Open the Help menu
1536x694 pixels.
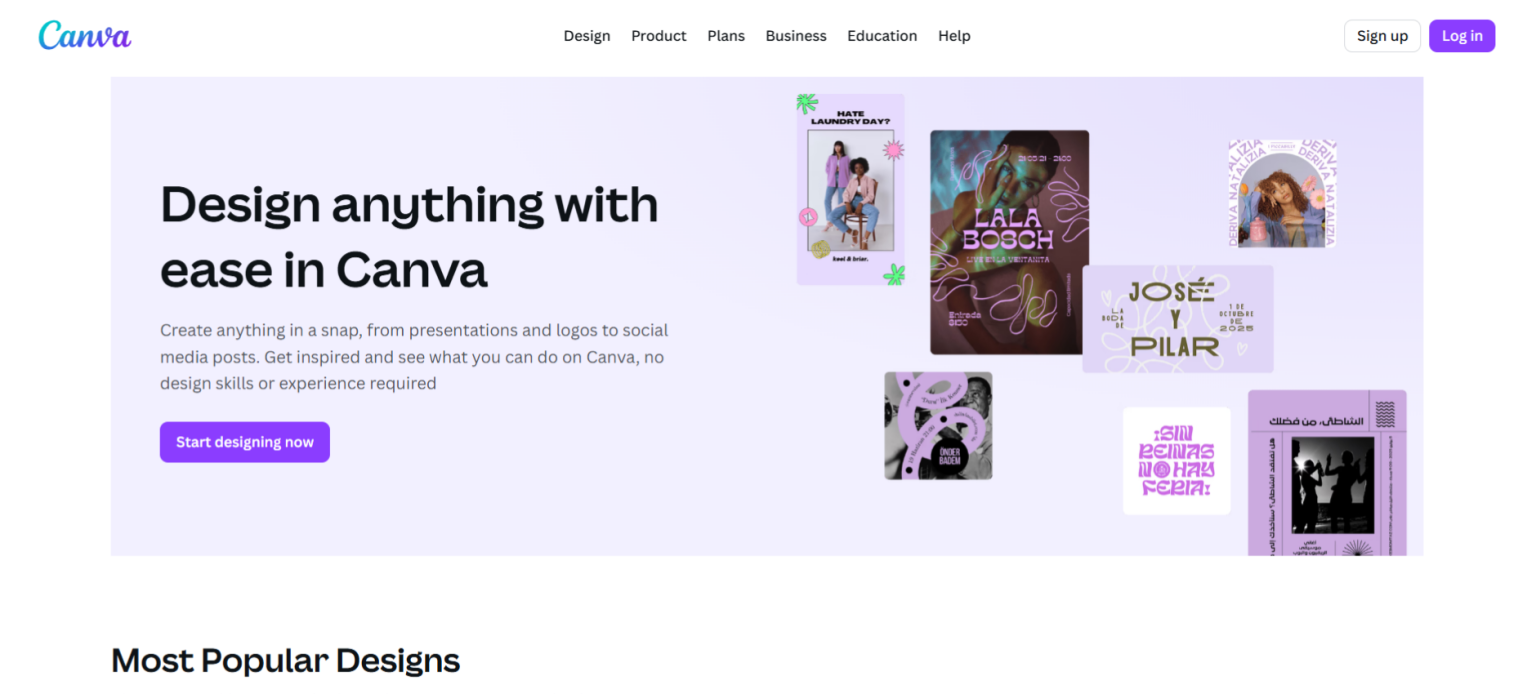click(953, 35)
